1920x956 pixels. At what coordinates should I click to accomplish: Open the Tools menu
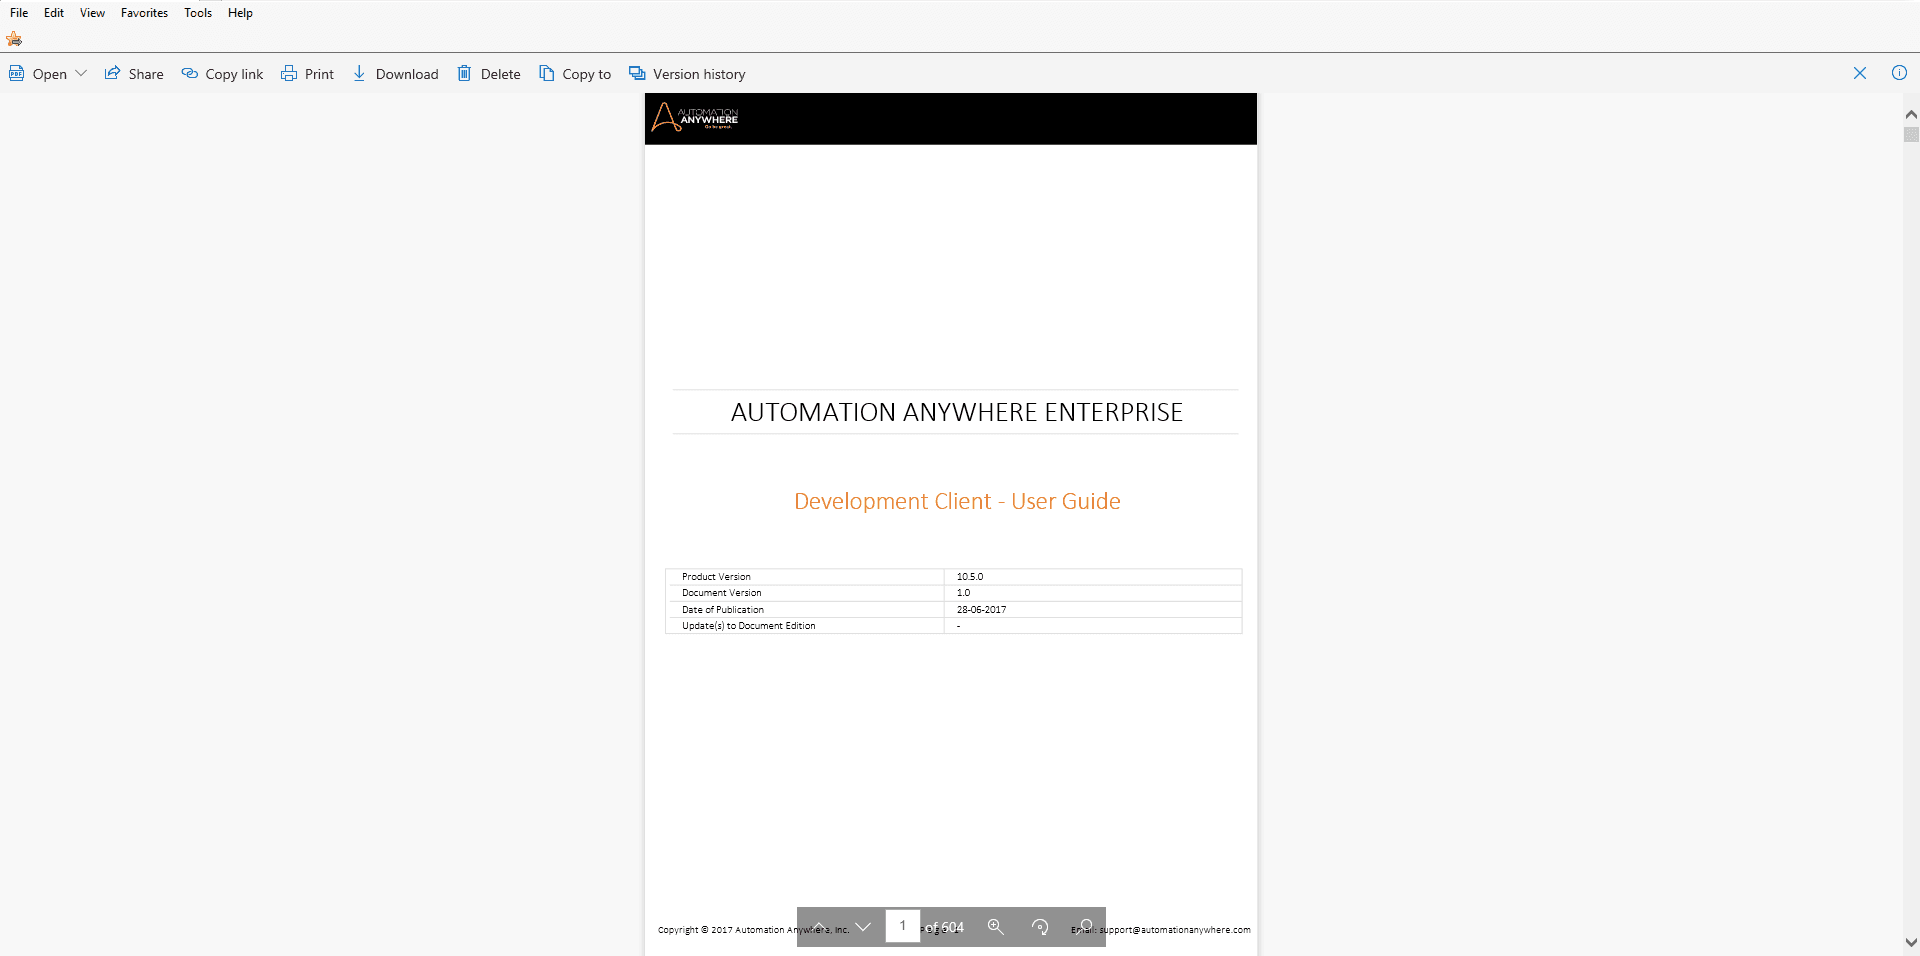pos(198,13)
